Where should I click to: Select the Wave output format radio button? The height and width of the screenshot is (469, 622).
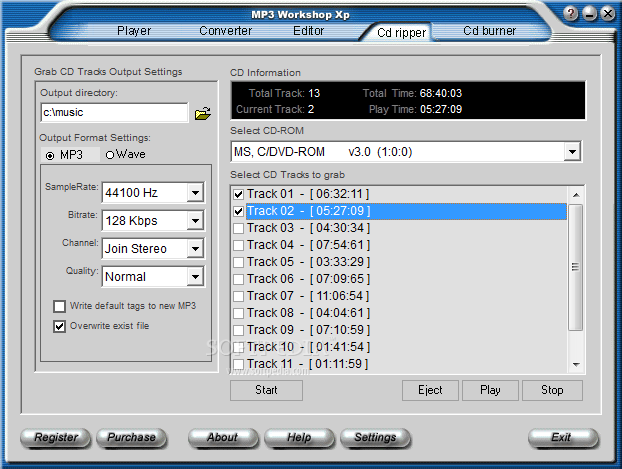pyautogui.click(x=110, y=155)
